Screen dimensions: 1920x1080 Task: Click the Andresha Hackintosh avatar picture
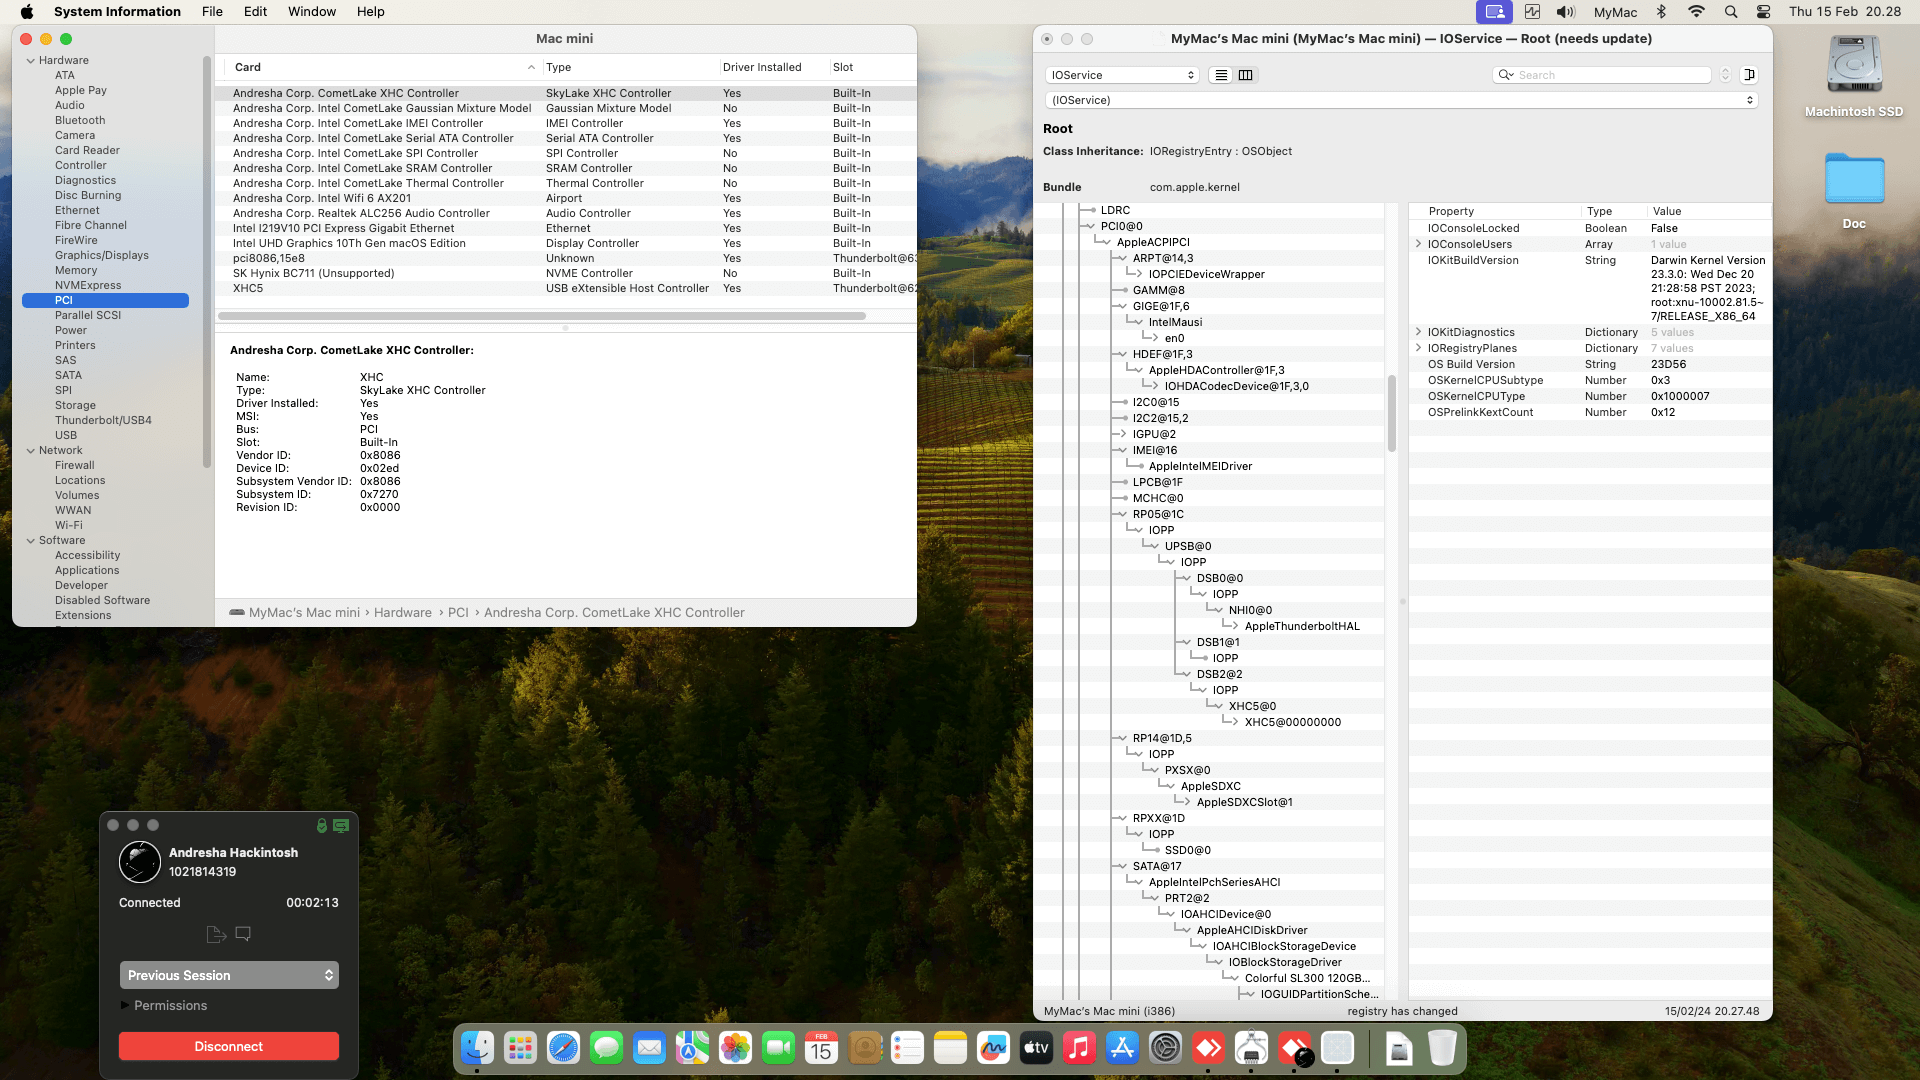[140, 862]
